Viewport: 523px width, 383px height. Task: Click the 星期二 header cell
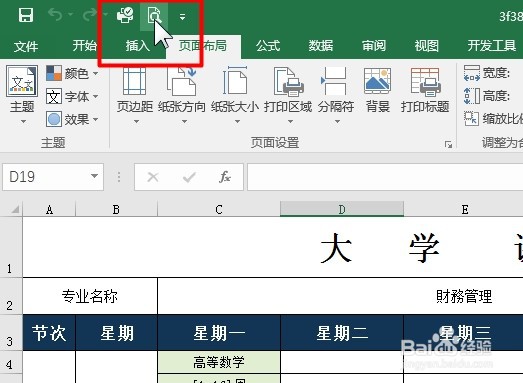[x=342, y=333]
